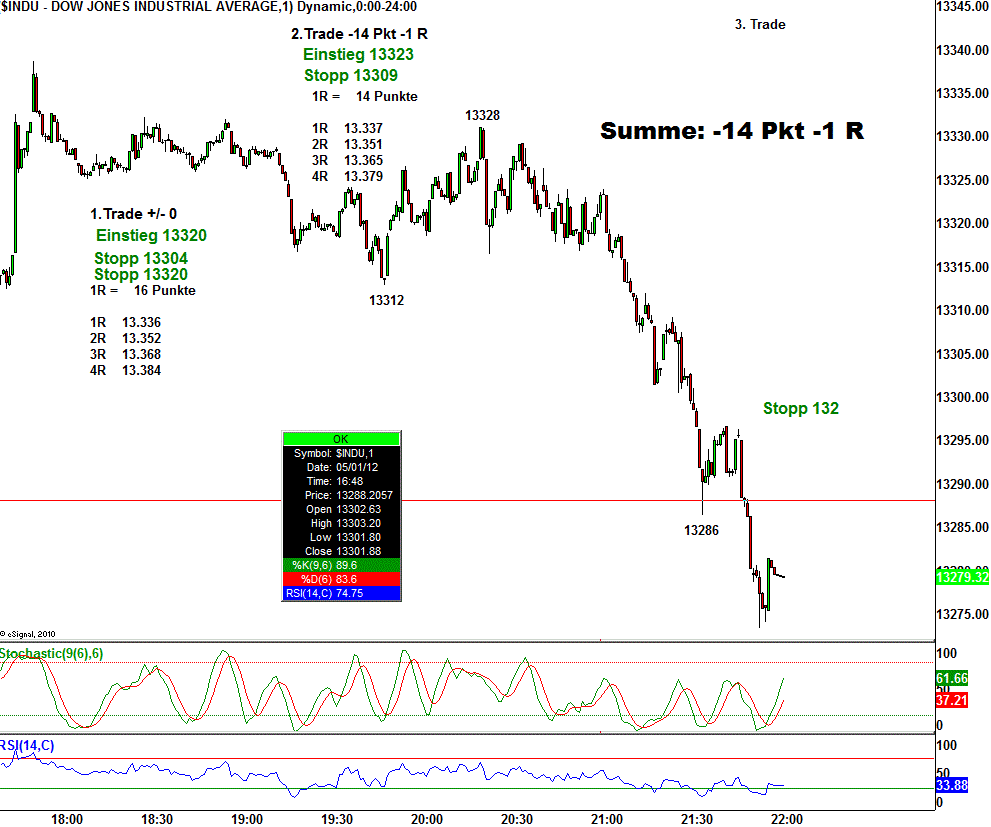Select the 'Summe: -14 Pkt -1 R' annotation

(731, 131)
